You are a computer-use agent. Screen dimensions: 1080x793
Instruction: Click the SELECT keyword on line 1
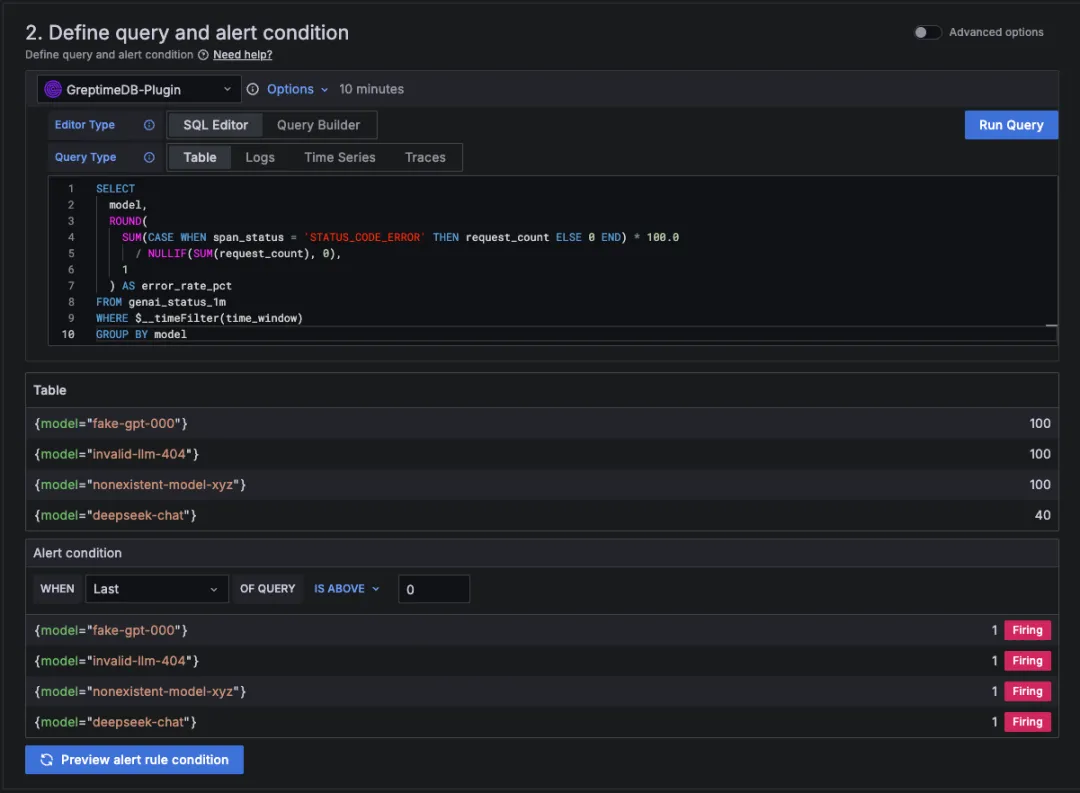pyautogui.click(x=115, y=189)
